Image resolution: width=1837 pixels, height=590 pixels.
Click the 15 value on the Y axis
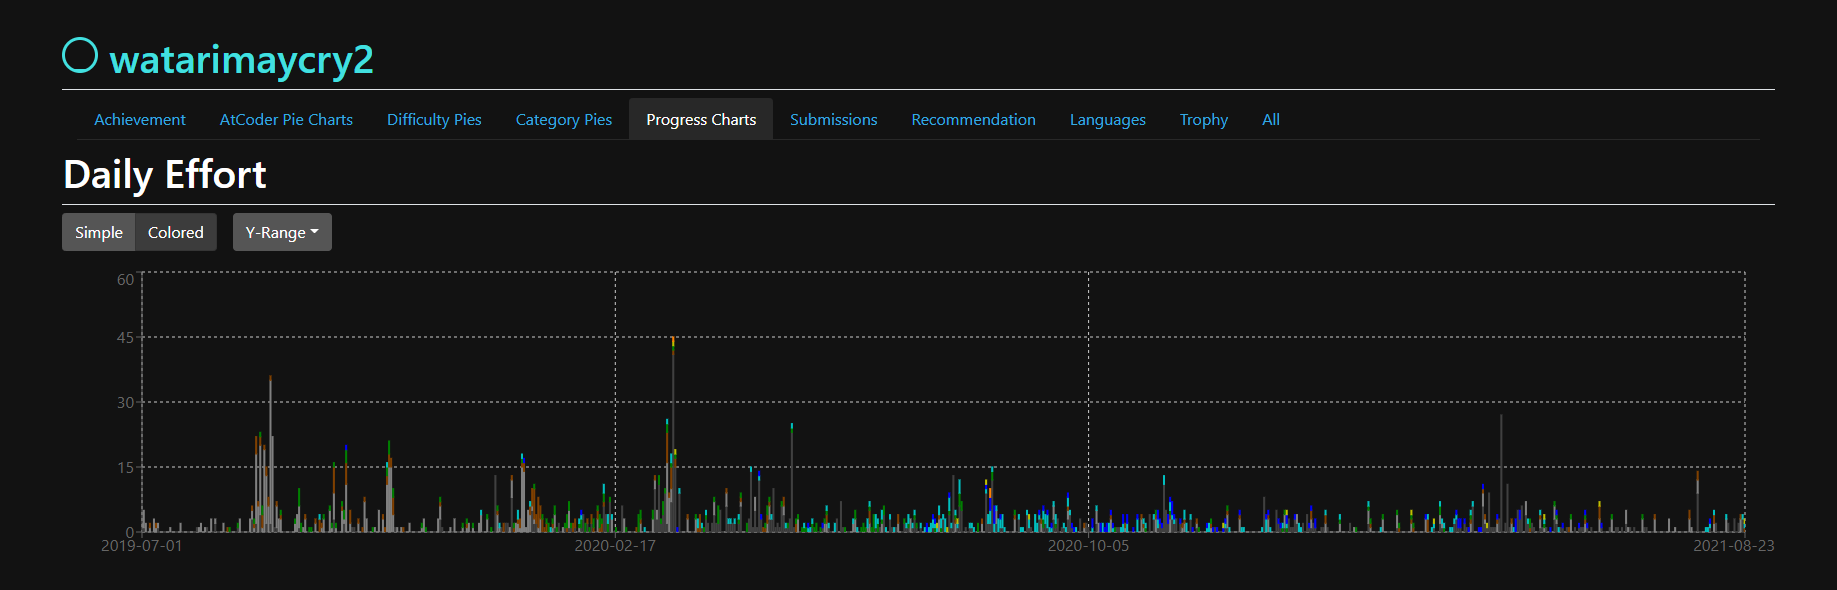pos(125,468)
